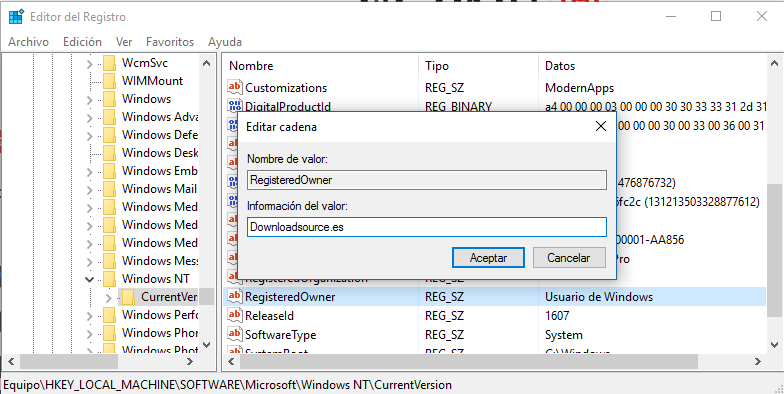Click the Información del valor text field
Image resolution: width=784 pixels, height=394 pixels.
(x=427, y=227)
